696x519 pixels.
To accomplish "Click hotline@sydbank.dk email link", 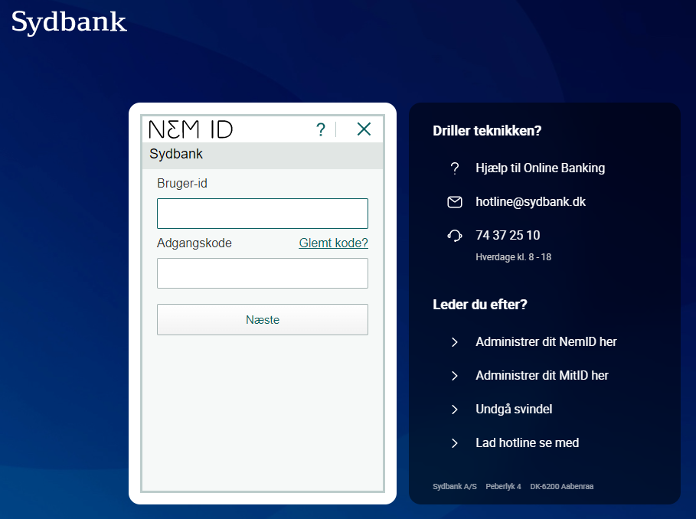I will 530,202.
